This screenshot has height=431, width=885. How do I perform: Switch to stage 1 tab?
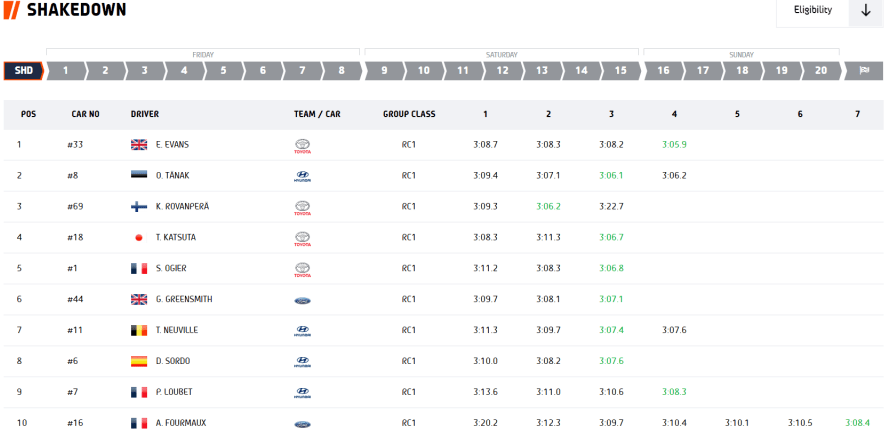(x=65, y=71)
